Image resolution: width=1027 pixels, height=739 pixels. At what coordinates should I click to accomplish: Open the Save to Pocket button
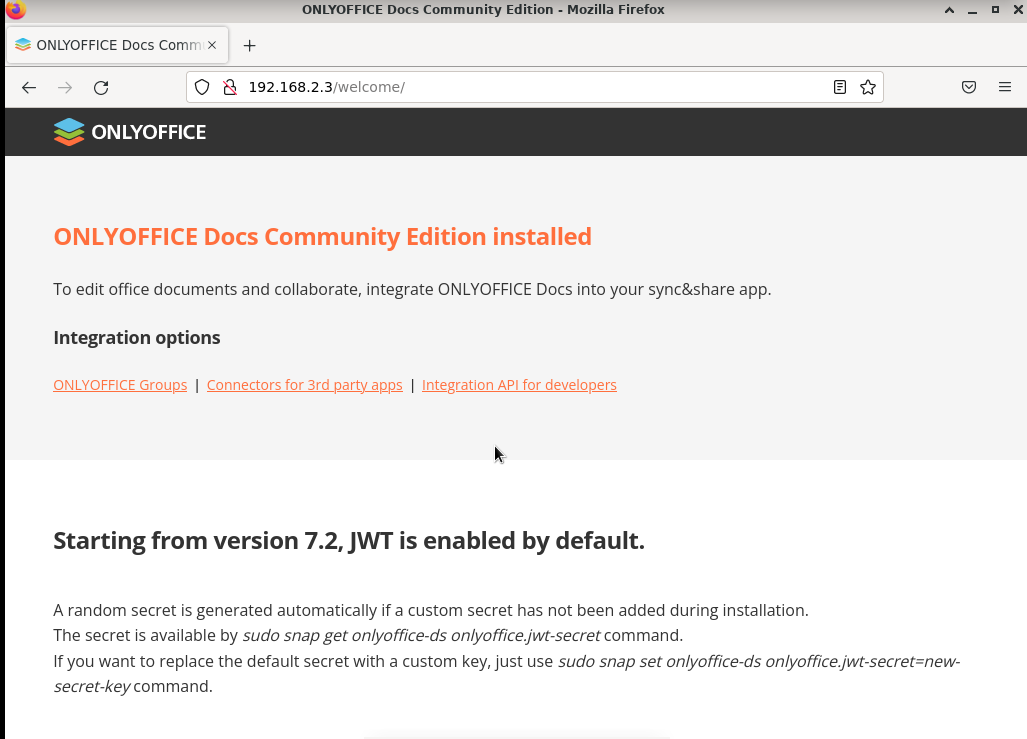click(x=969, y=87)
